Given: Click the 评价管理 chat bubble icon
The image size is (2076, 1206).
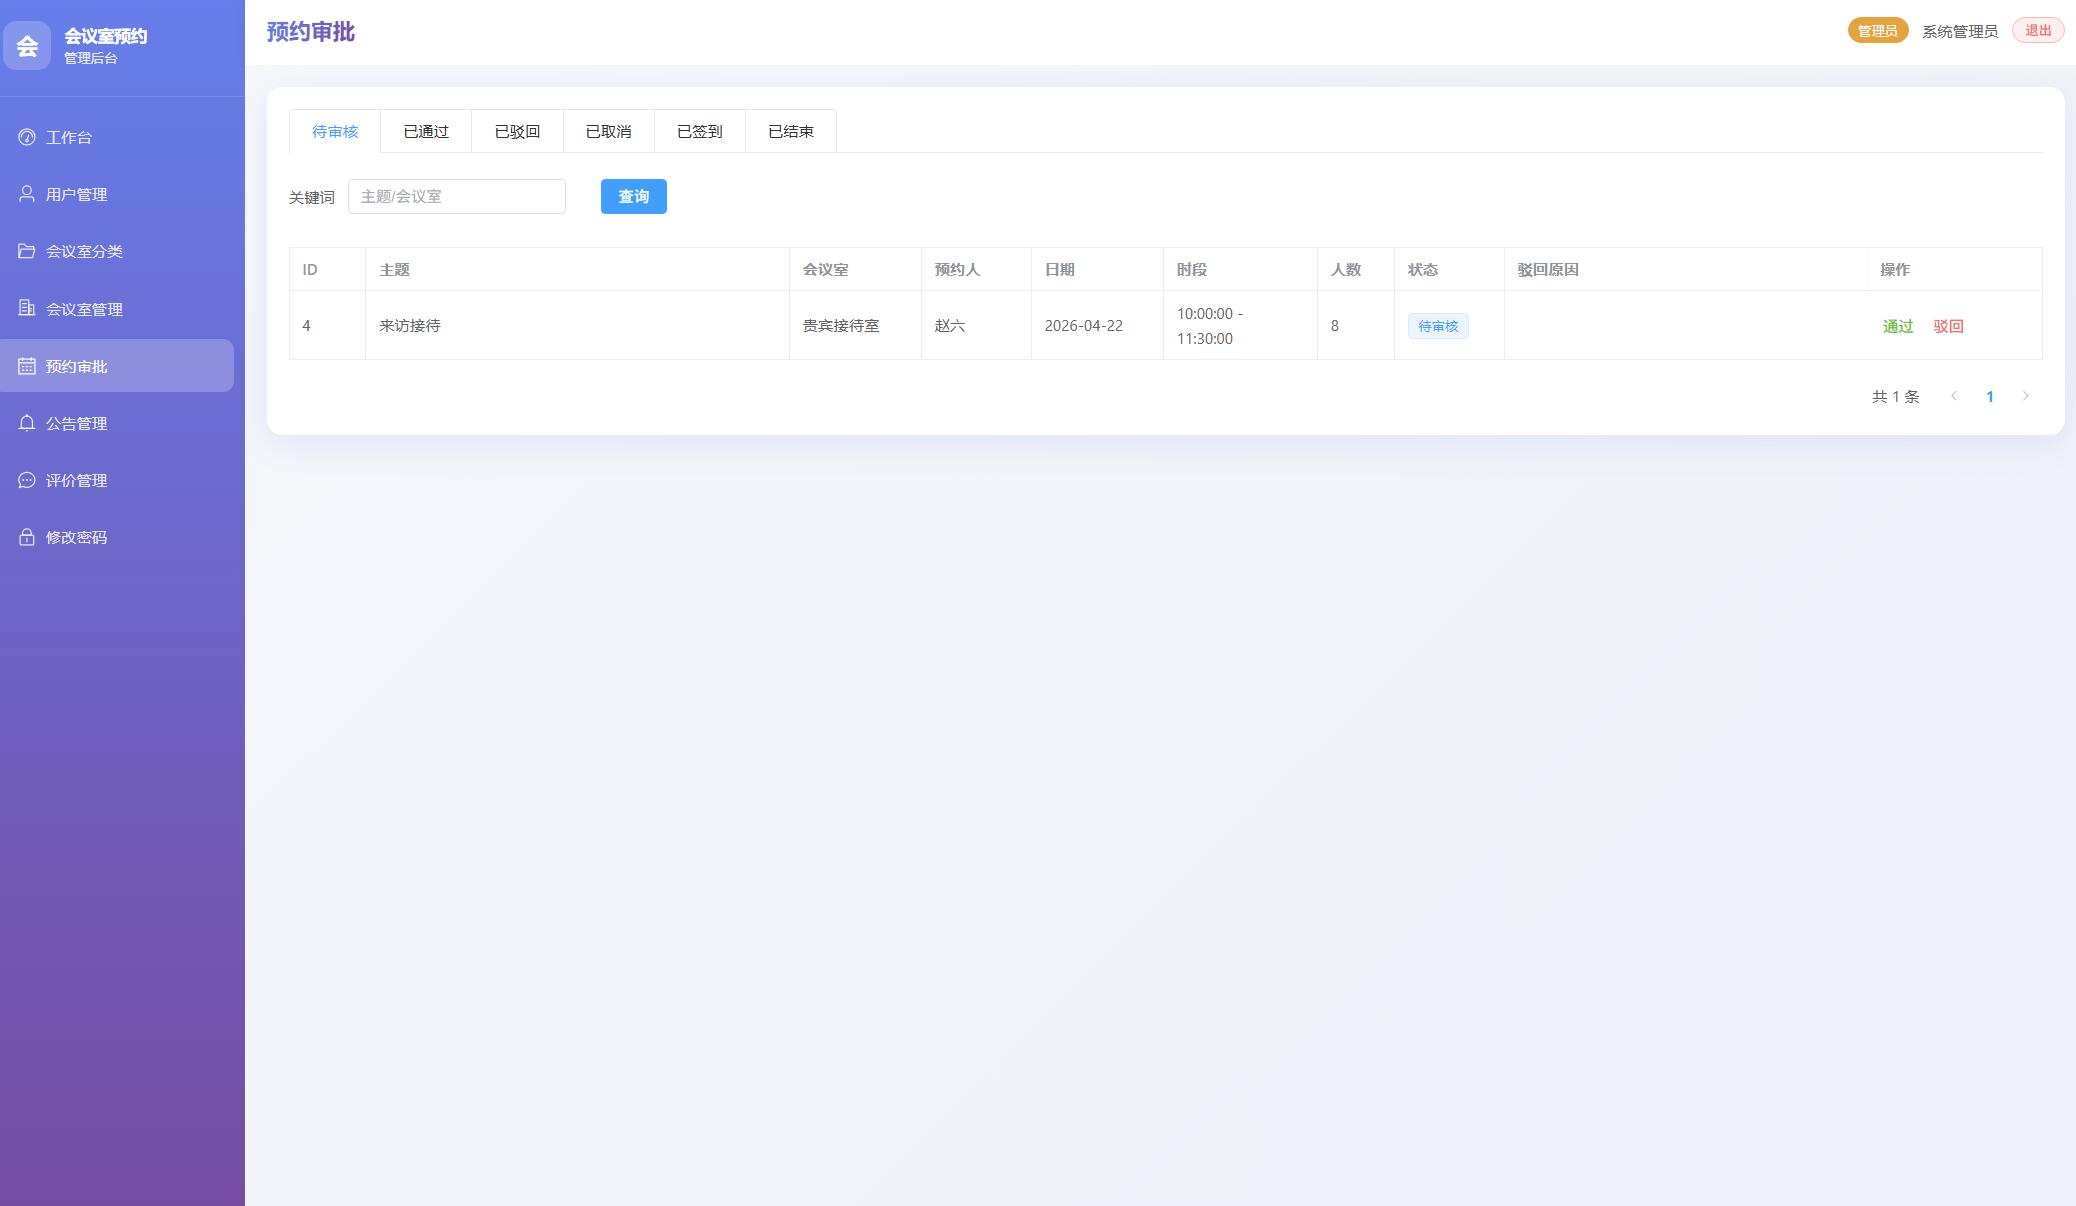Looking at the screenshot, I should pos(27,480).
